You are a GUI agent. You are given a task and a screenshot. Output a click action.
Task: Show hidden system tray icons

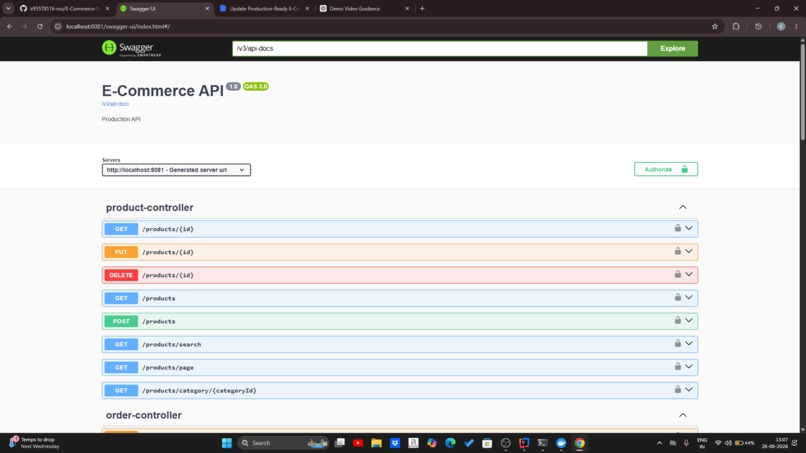[659, 443]
